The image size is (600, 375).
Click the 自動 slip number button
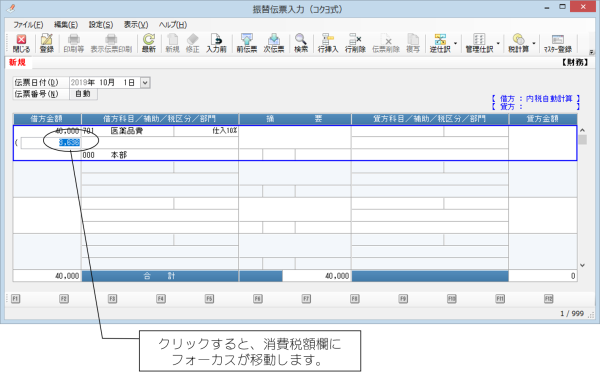(83, 94)
